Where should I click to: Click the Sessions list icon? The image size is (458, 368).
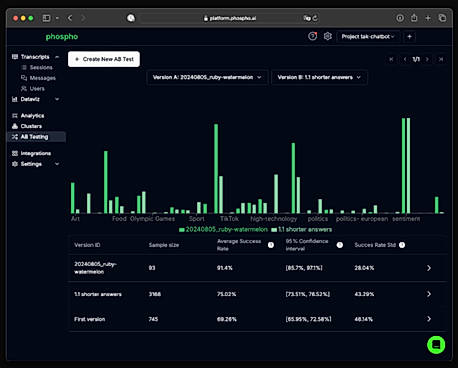(x=24, y=67)
